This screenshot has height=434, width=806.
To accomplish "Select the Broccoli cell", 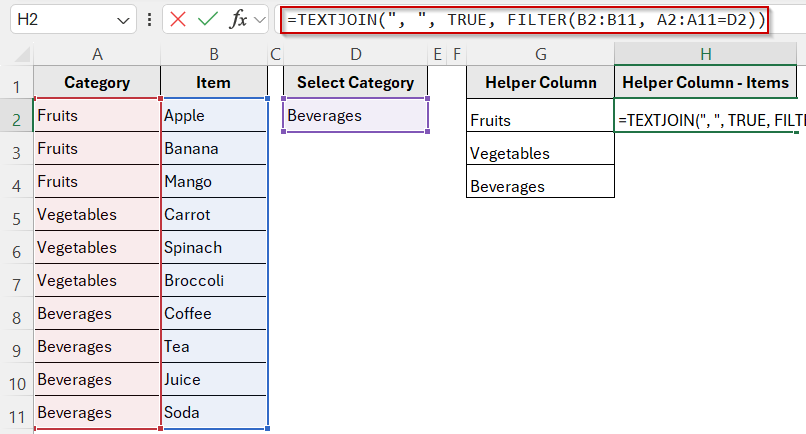I will (213, 280).
